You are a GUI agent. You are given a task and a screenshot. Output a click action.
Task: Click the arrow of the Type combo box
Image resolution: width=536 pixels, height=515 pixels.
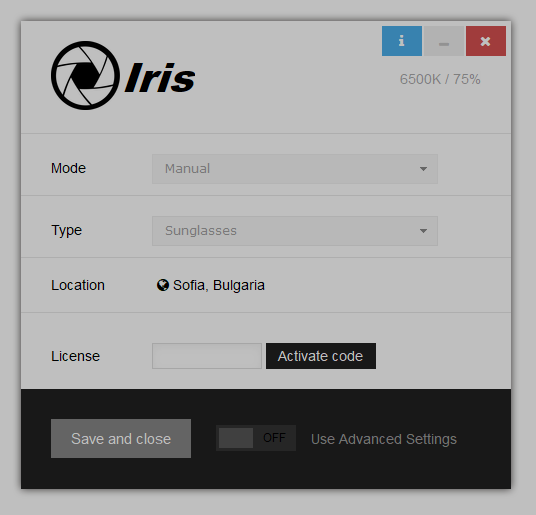tap(423, 231)
